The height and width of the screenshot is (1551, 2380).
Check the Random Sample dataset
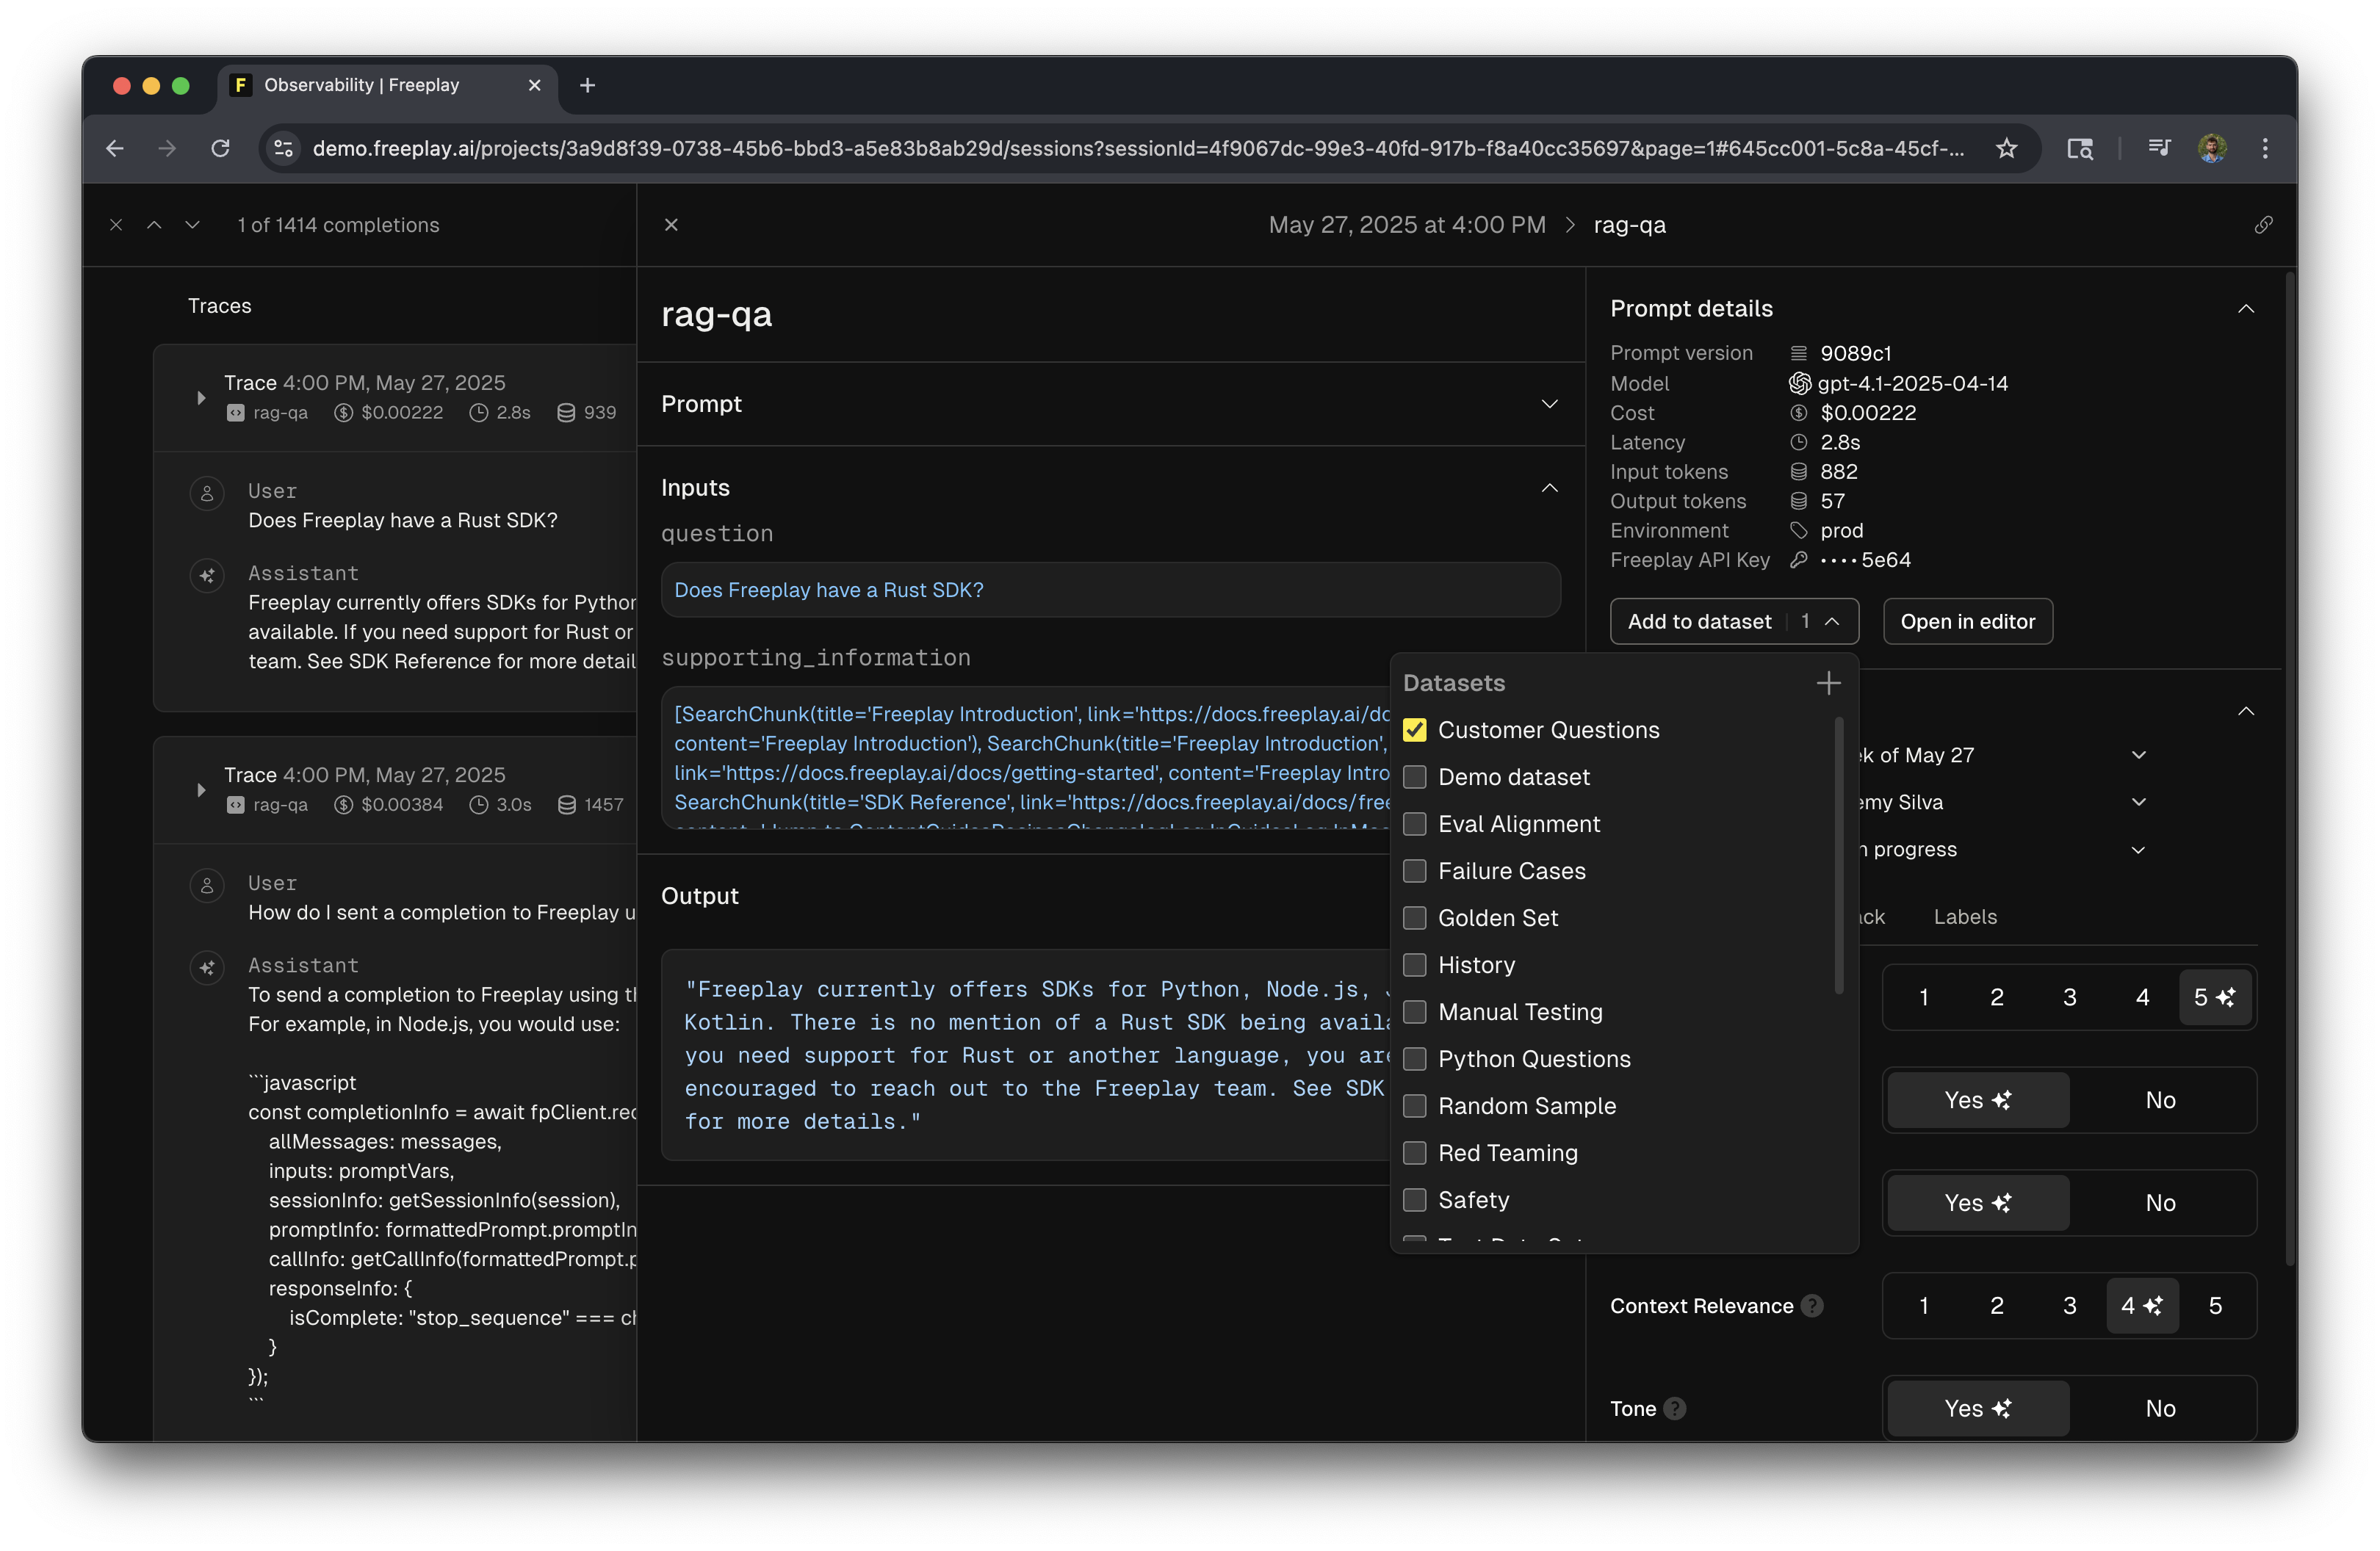click(1414, 1106)
